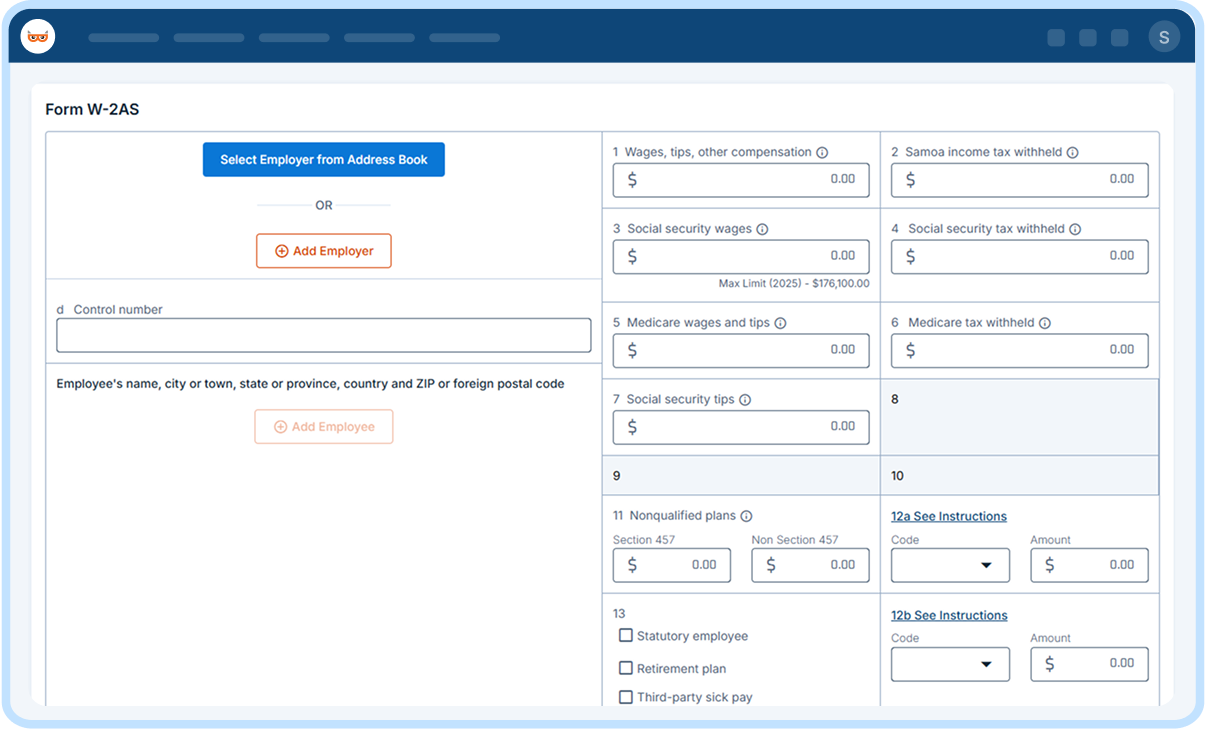
Task: Click the owl logo icon
Action: tap(38, 37)
